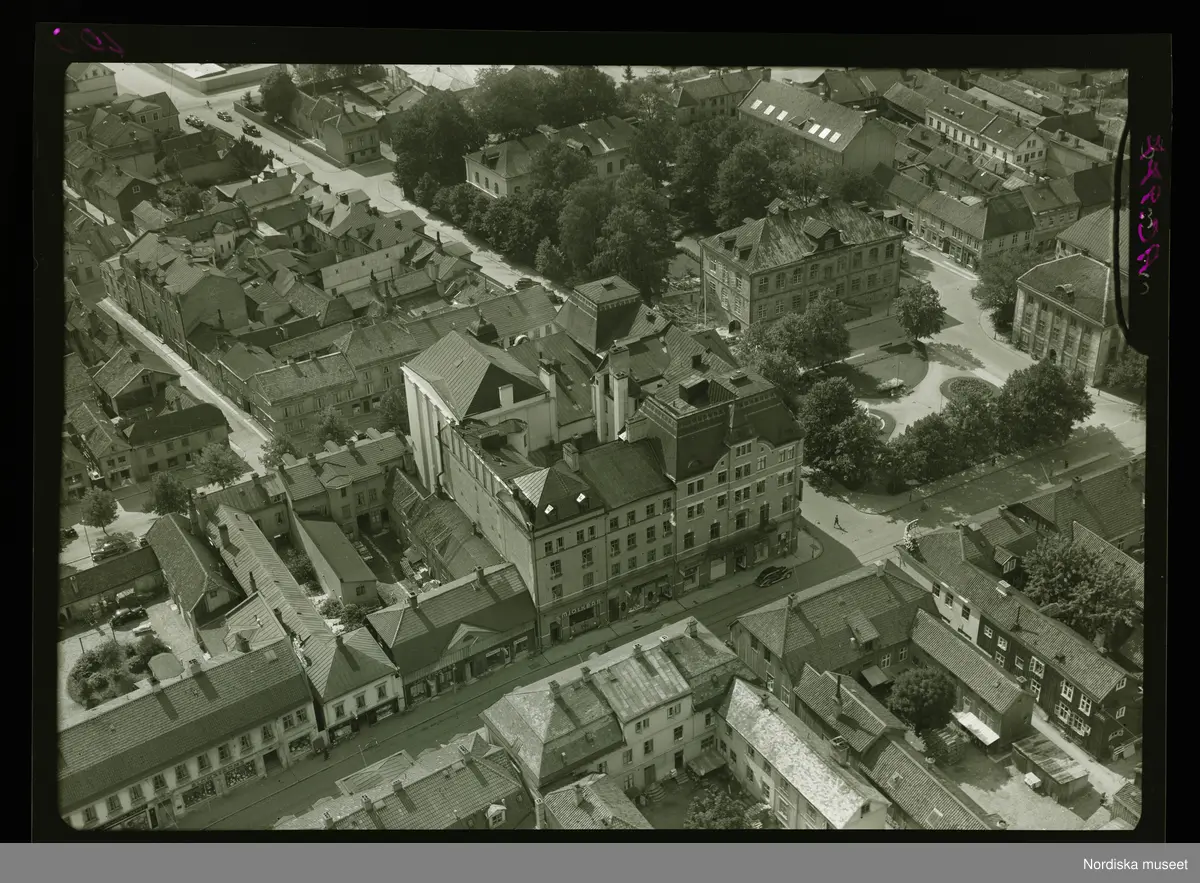This screenshot has height=883, width=1200.
Task: Click the dark hip-roofed tower near center
Action: click(600, 310)
